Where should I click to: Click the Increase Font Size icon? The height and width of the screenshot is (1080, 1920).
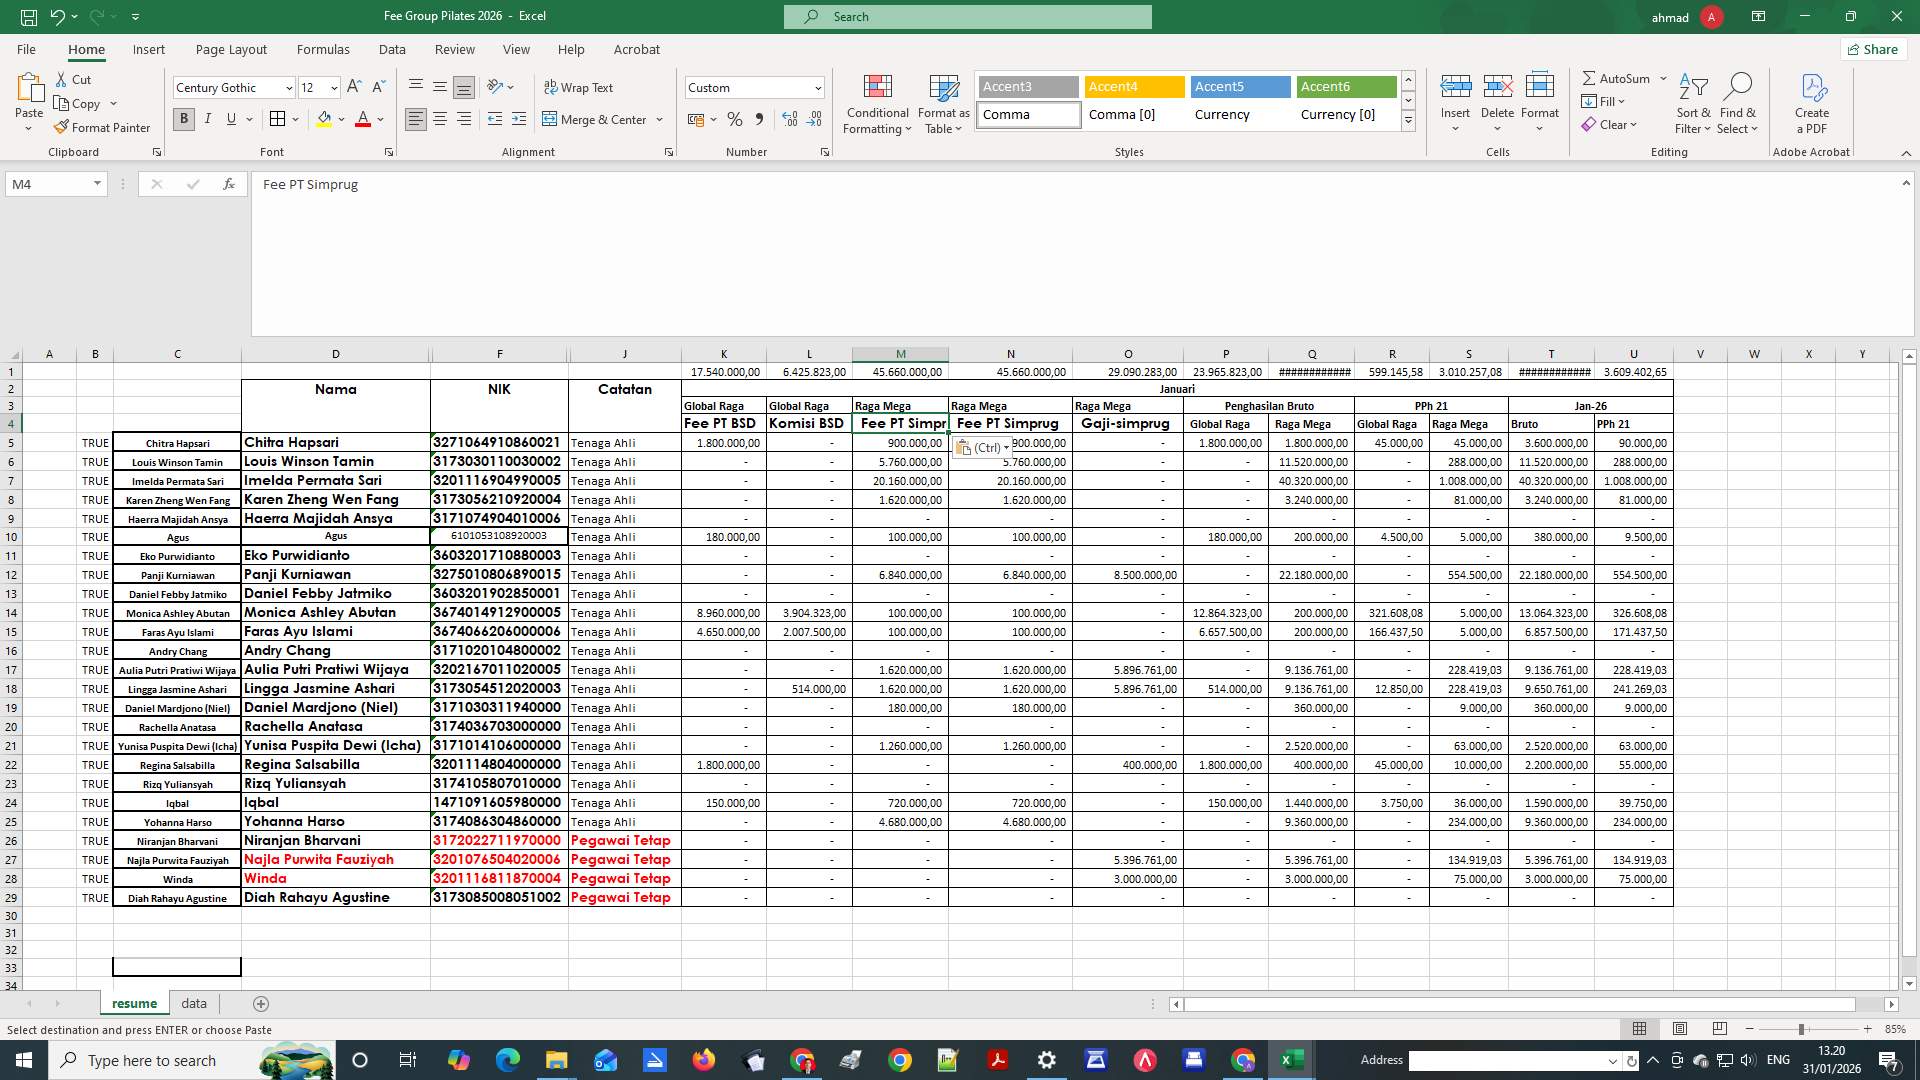point(353,87)
